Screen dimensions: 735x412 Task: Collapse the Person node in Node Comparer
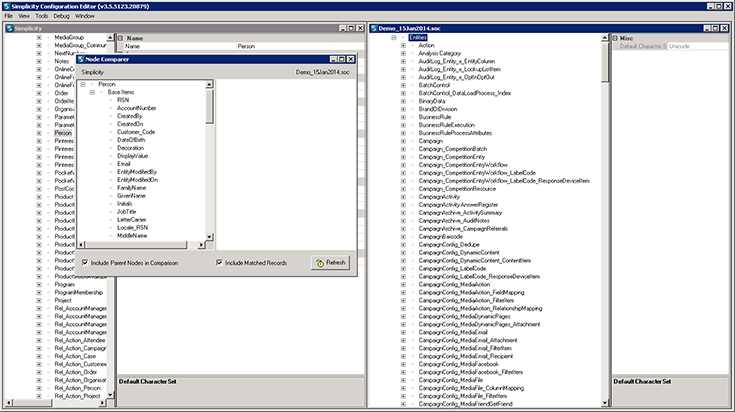click(83, 84)
